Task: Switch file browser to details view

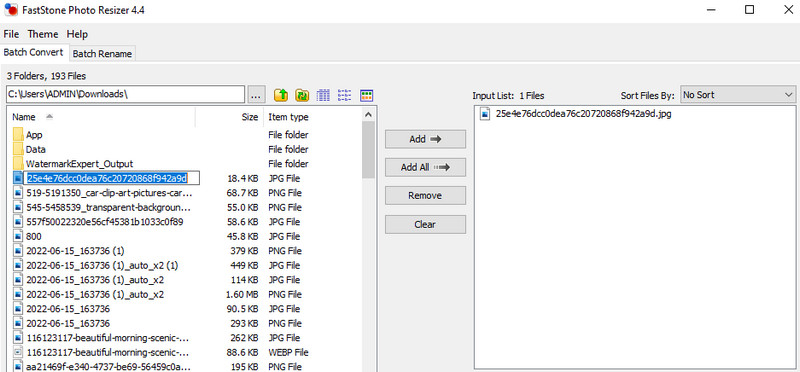Action: [323, 95]
